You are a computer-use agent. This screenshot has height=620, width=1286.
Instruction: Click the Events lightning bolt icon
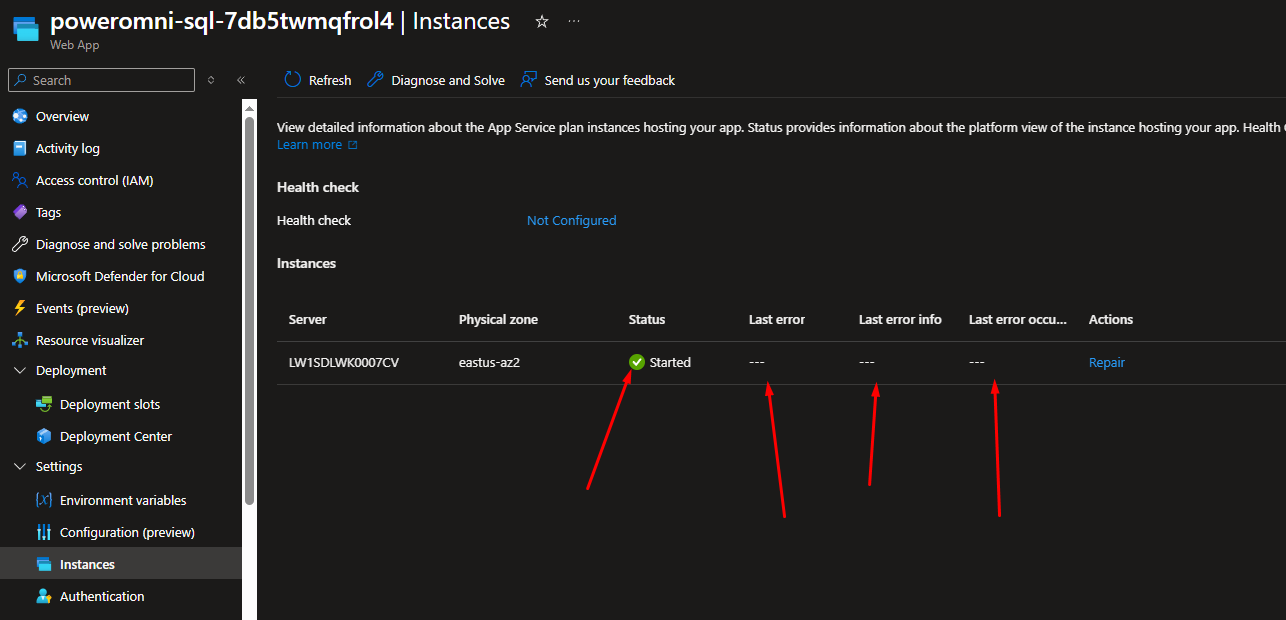click(19, 309)
